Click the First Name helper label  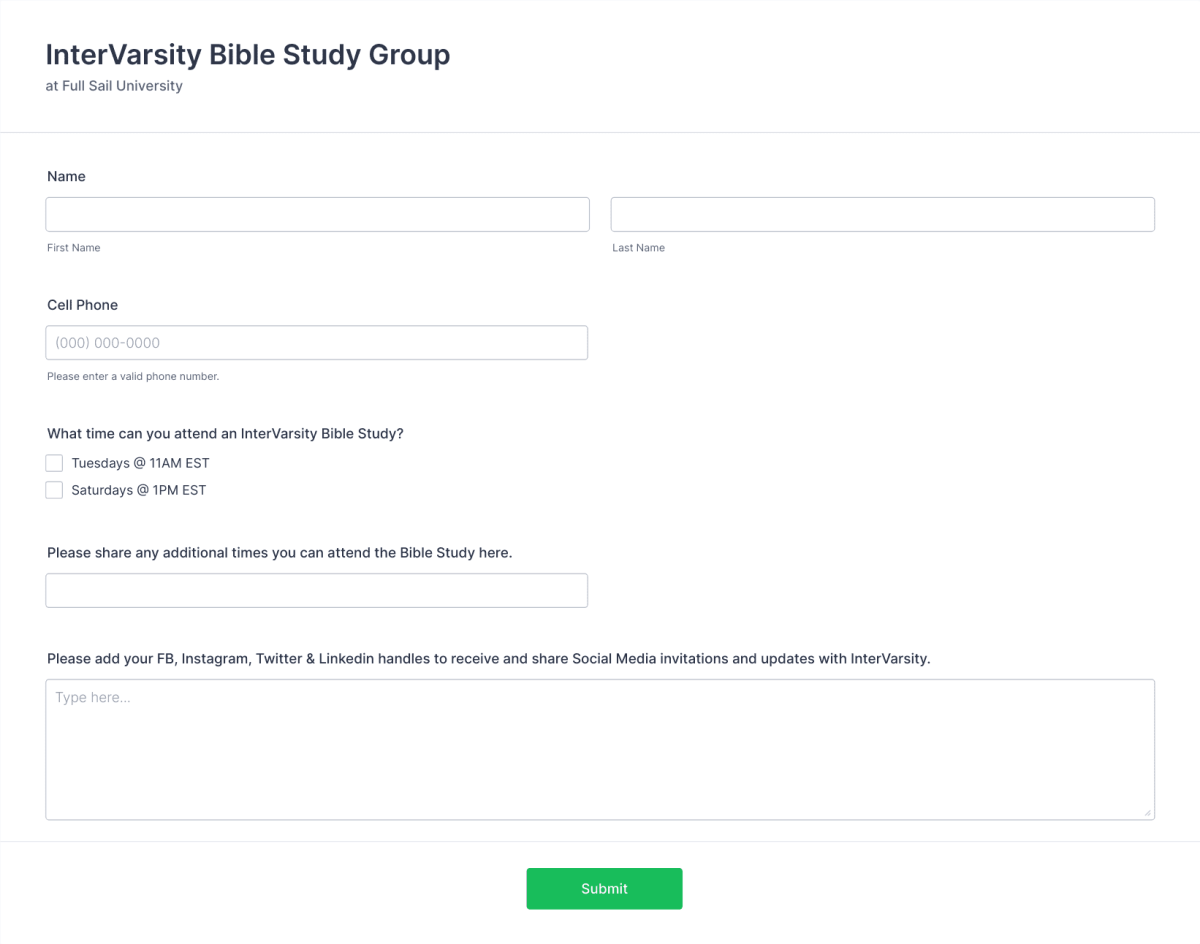pyautogui.click(x=73, y=247)
